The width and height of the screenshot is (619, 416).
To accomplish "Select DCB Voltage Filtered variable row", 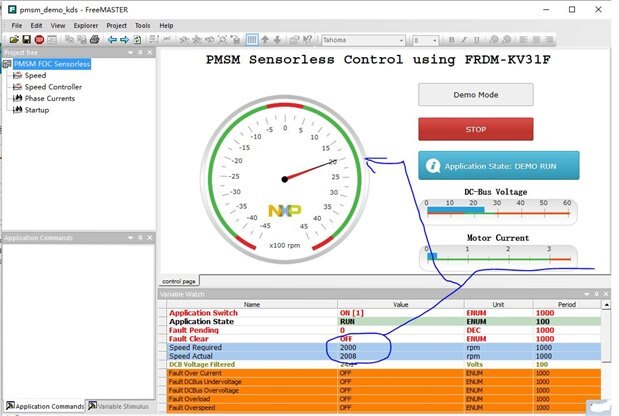I will [x=384, y=364].
